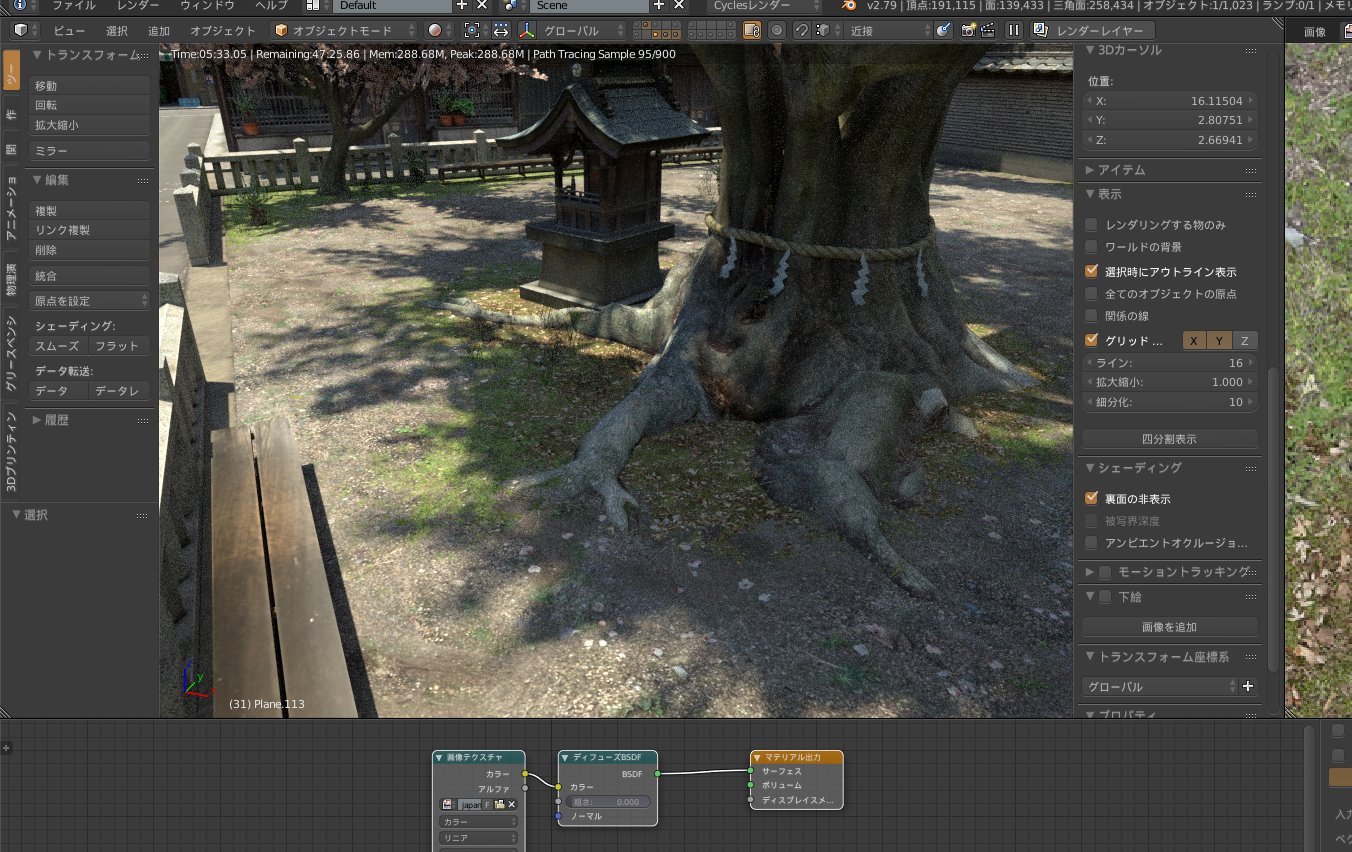This screenshot has height=852, width=1352.
Task: Open the ビュー menu in 3D view header
Action: (69, 31)
